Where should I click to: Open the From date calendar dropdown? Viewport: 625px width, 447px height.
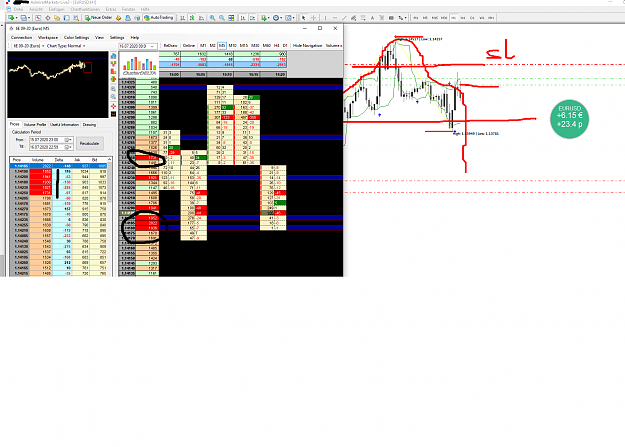coord(68,140)
